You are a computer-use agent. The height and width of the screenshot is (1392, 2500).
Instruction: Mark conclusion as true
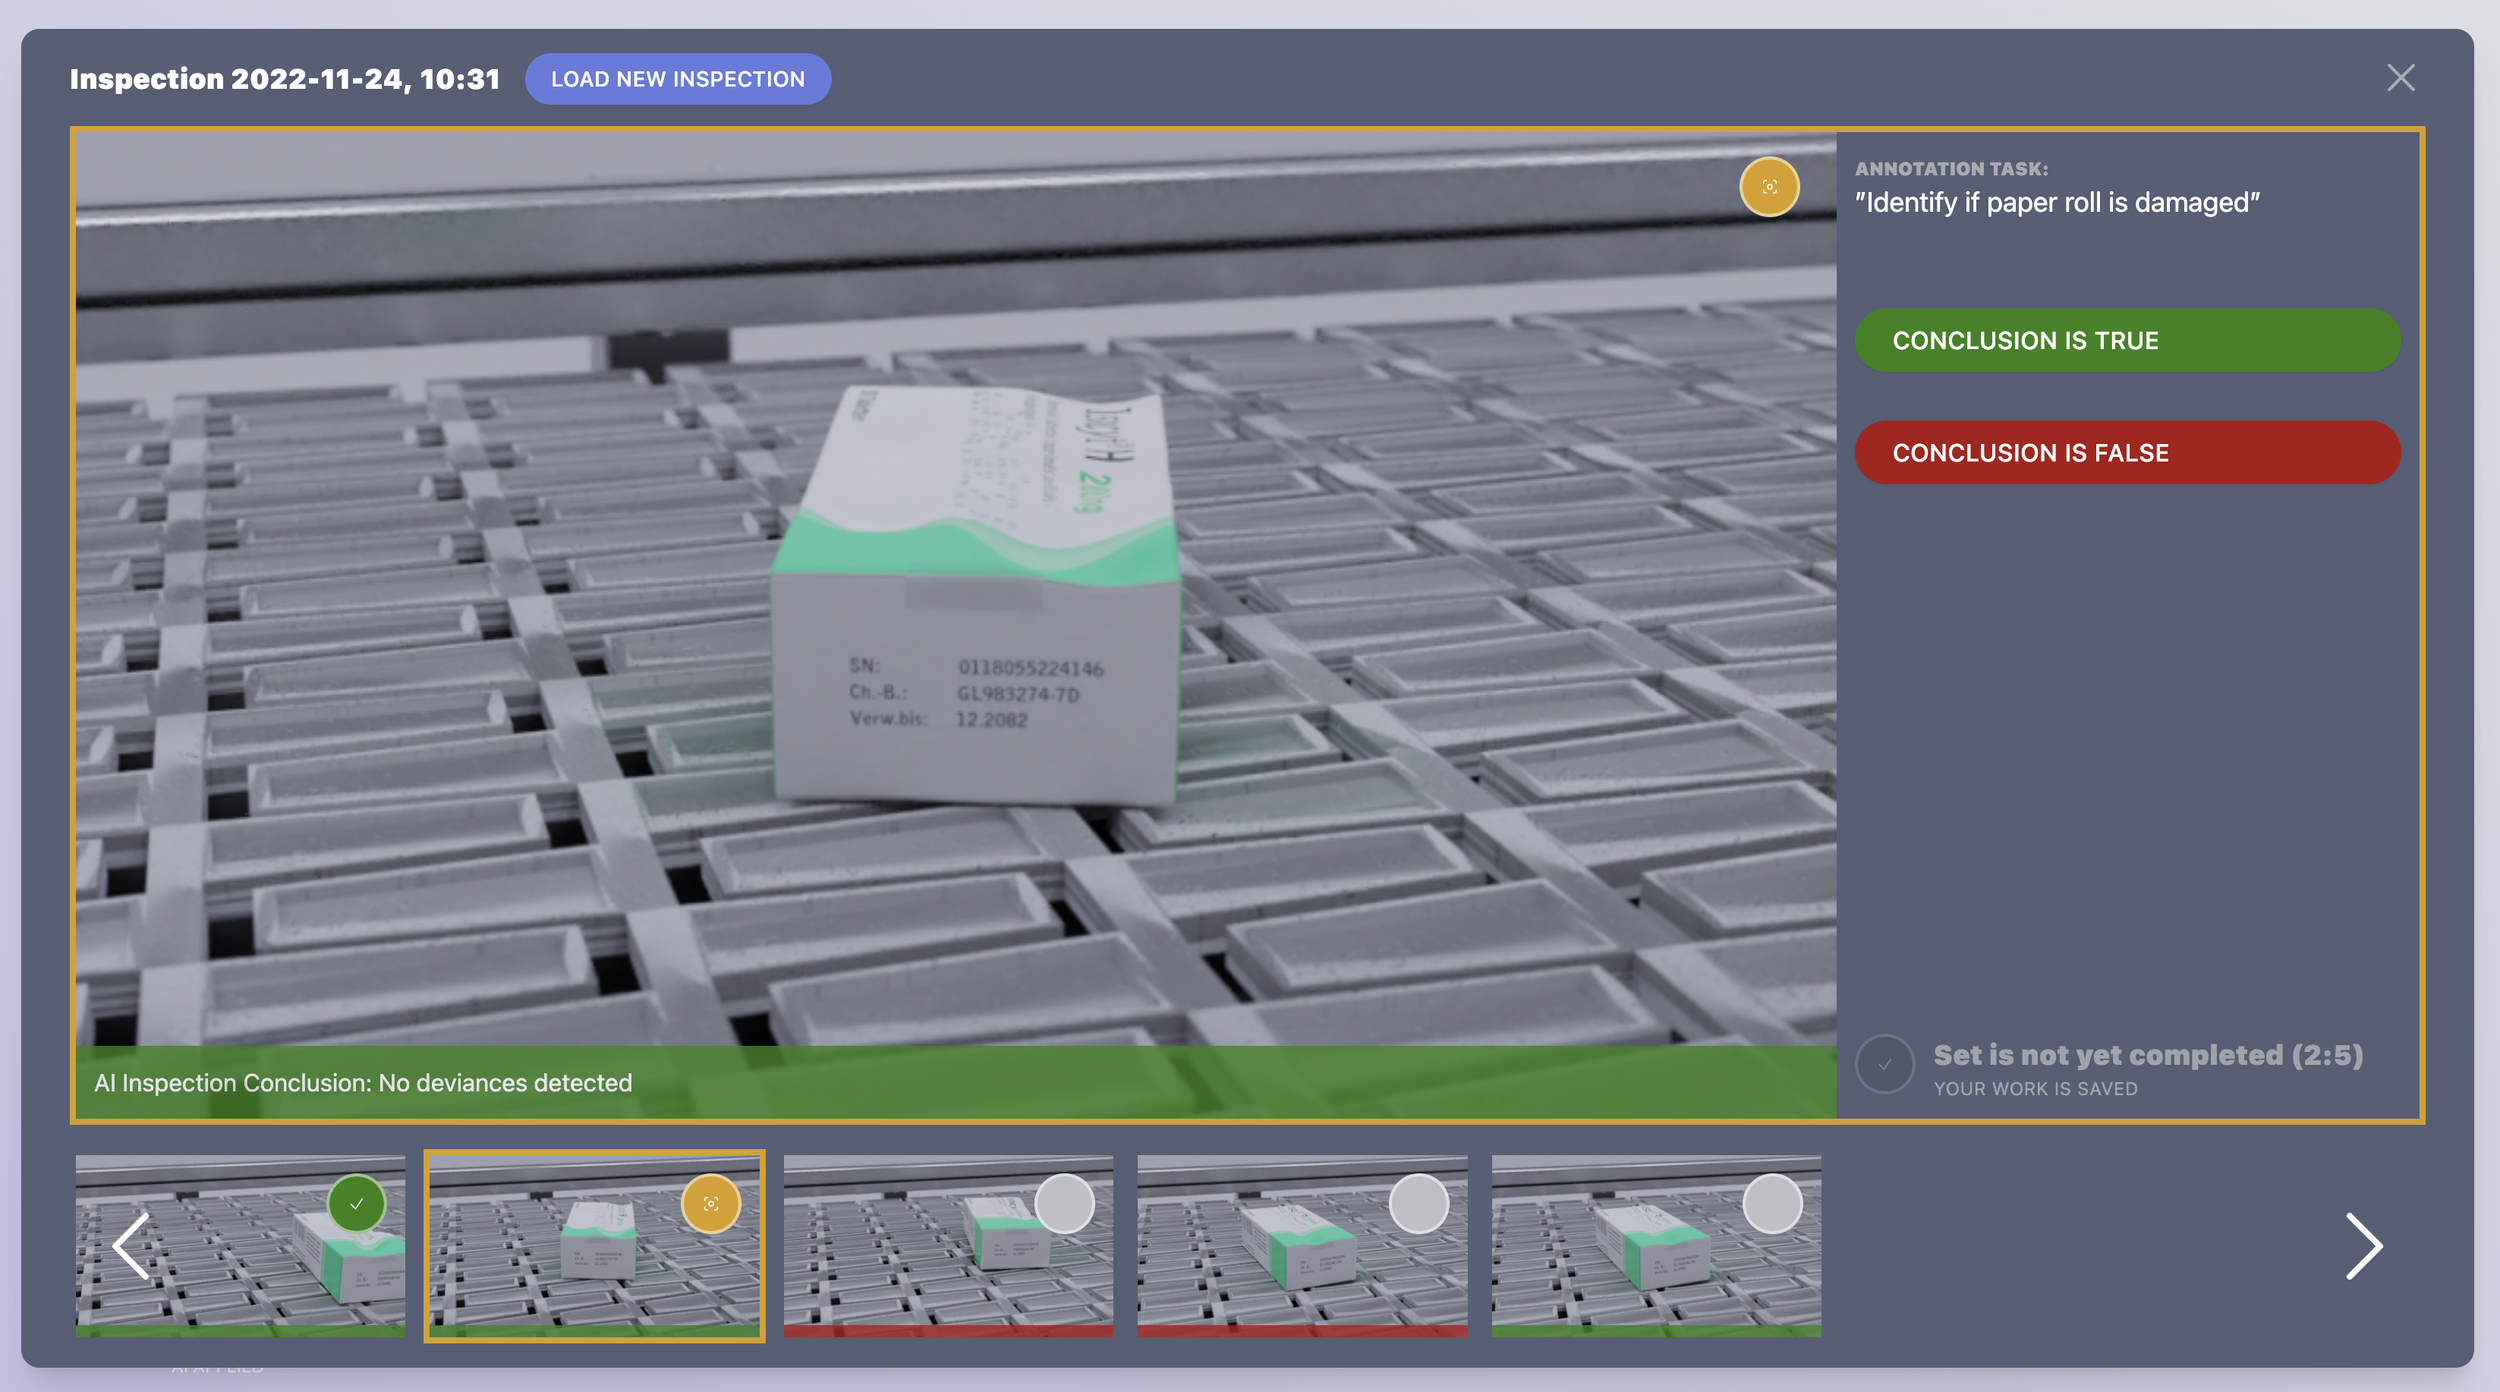(2128, 340)
